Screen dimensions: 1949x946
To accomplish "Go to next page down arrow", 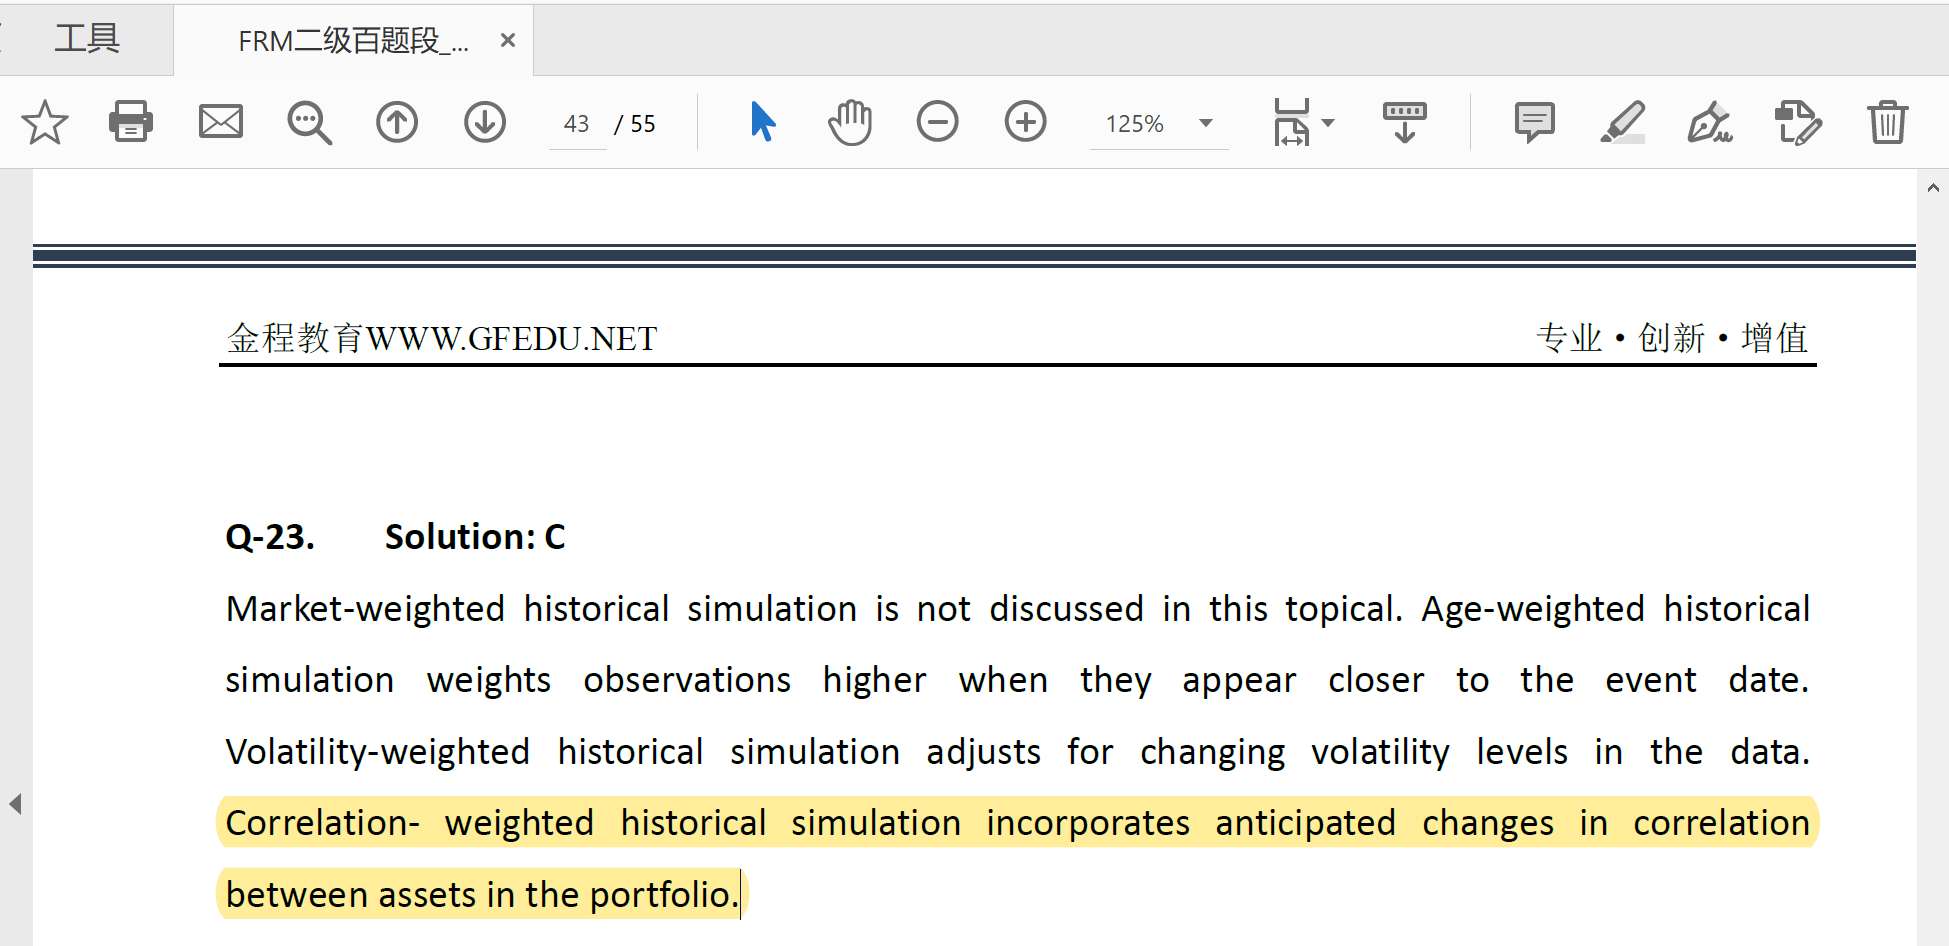I will (485, 122).
